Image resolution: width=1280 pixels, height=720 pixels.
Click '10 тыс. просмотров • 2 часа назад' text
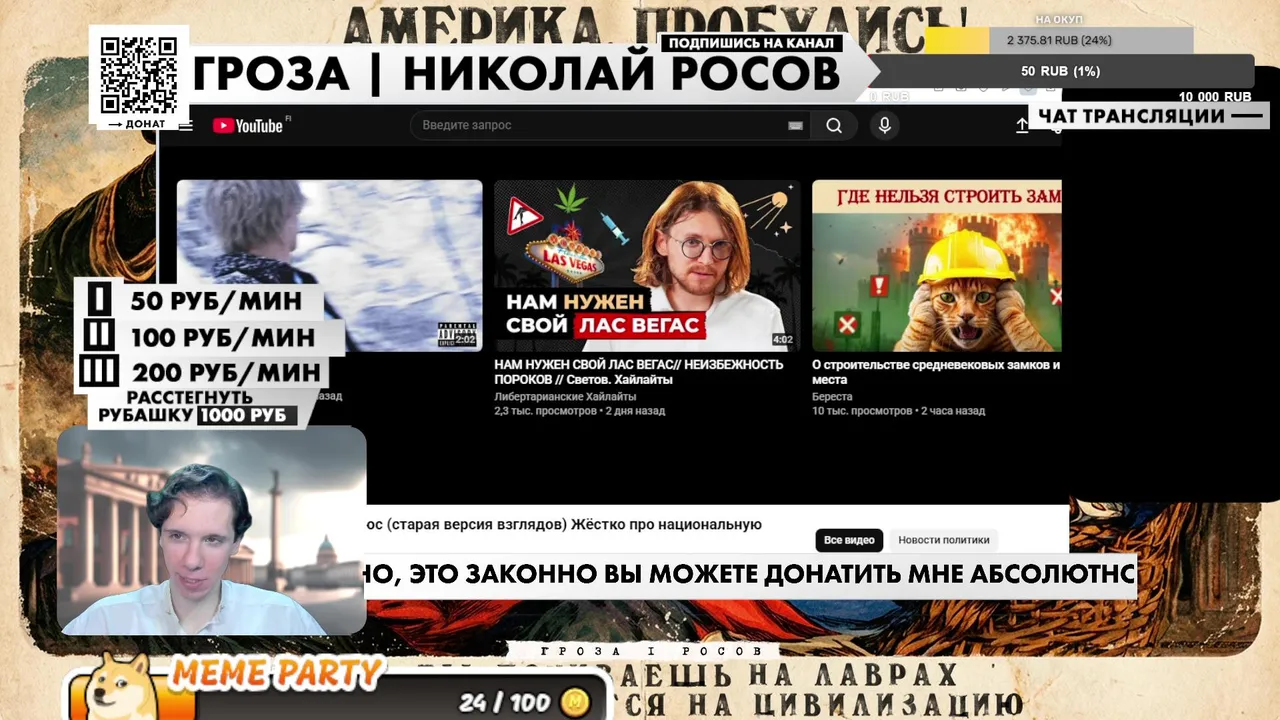click(x=898, y=411)
